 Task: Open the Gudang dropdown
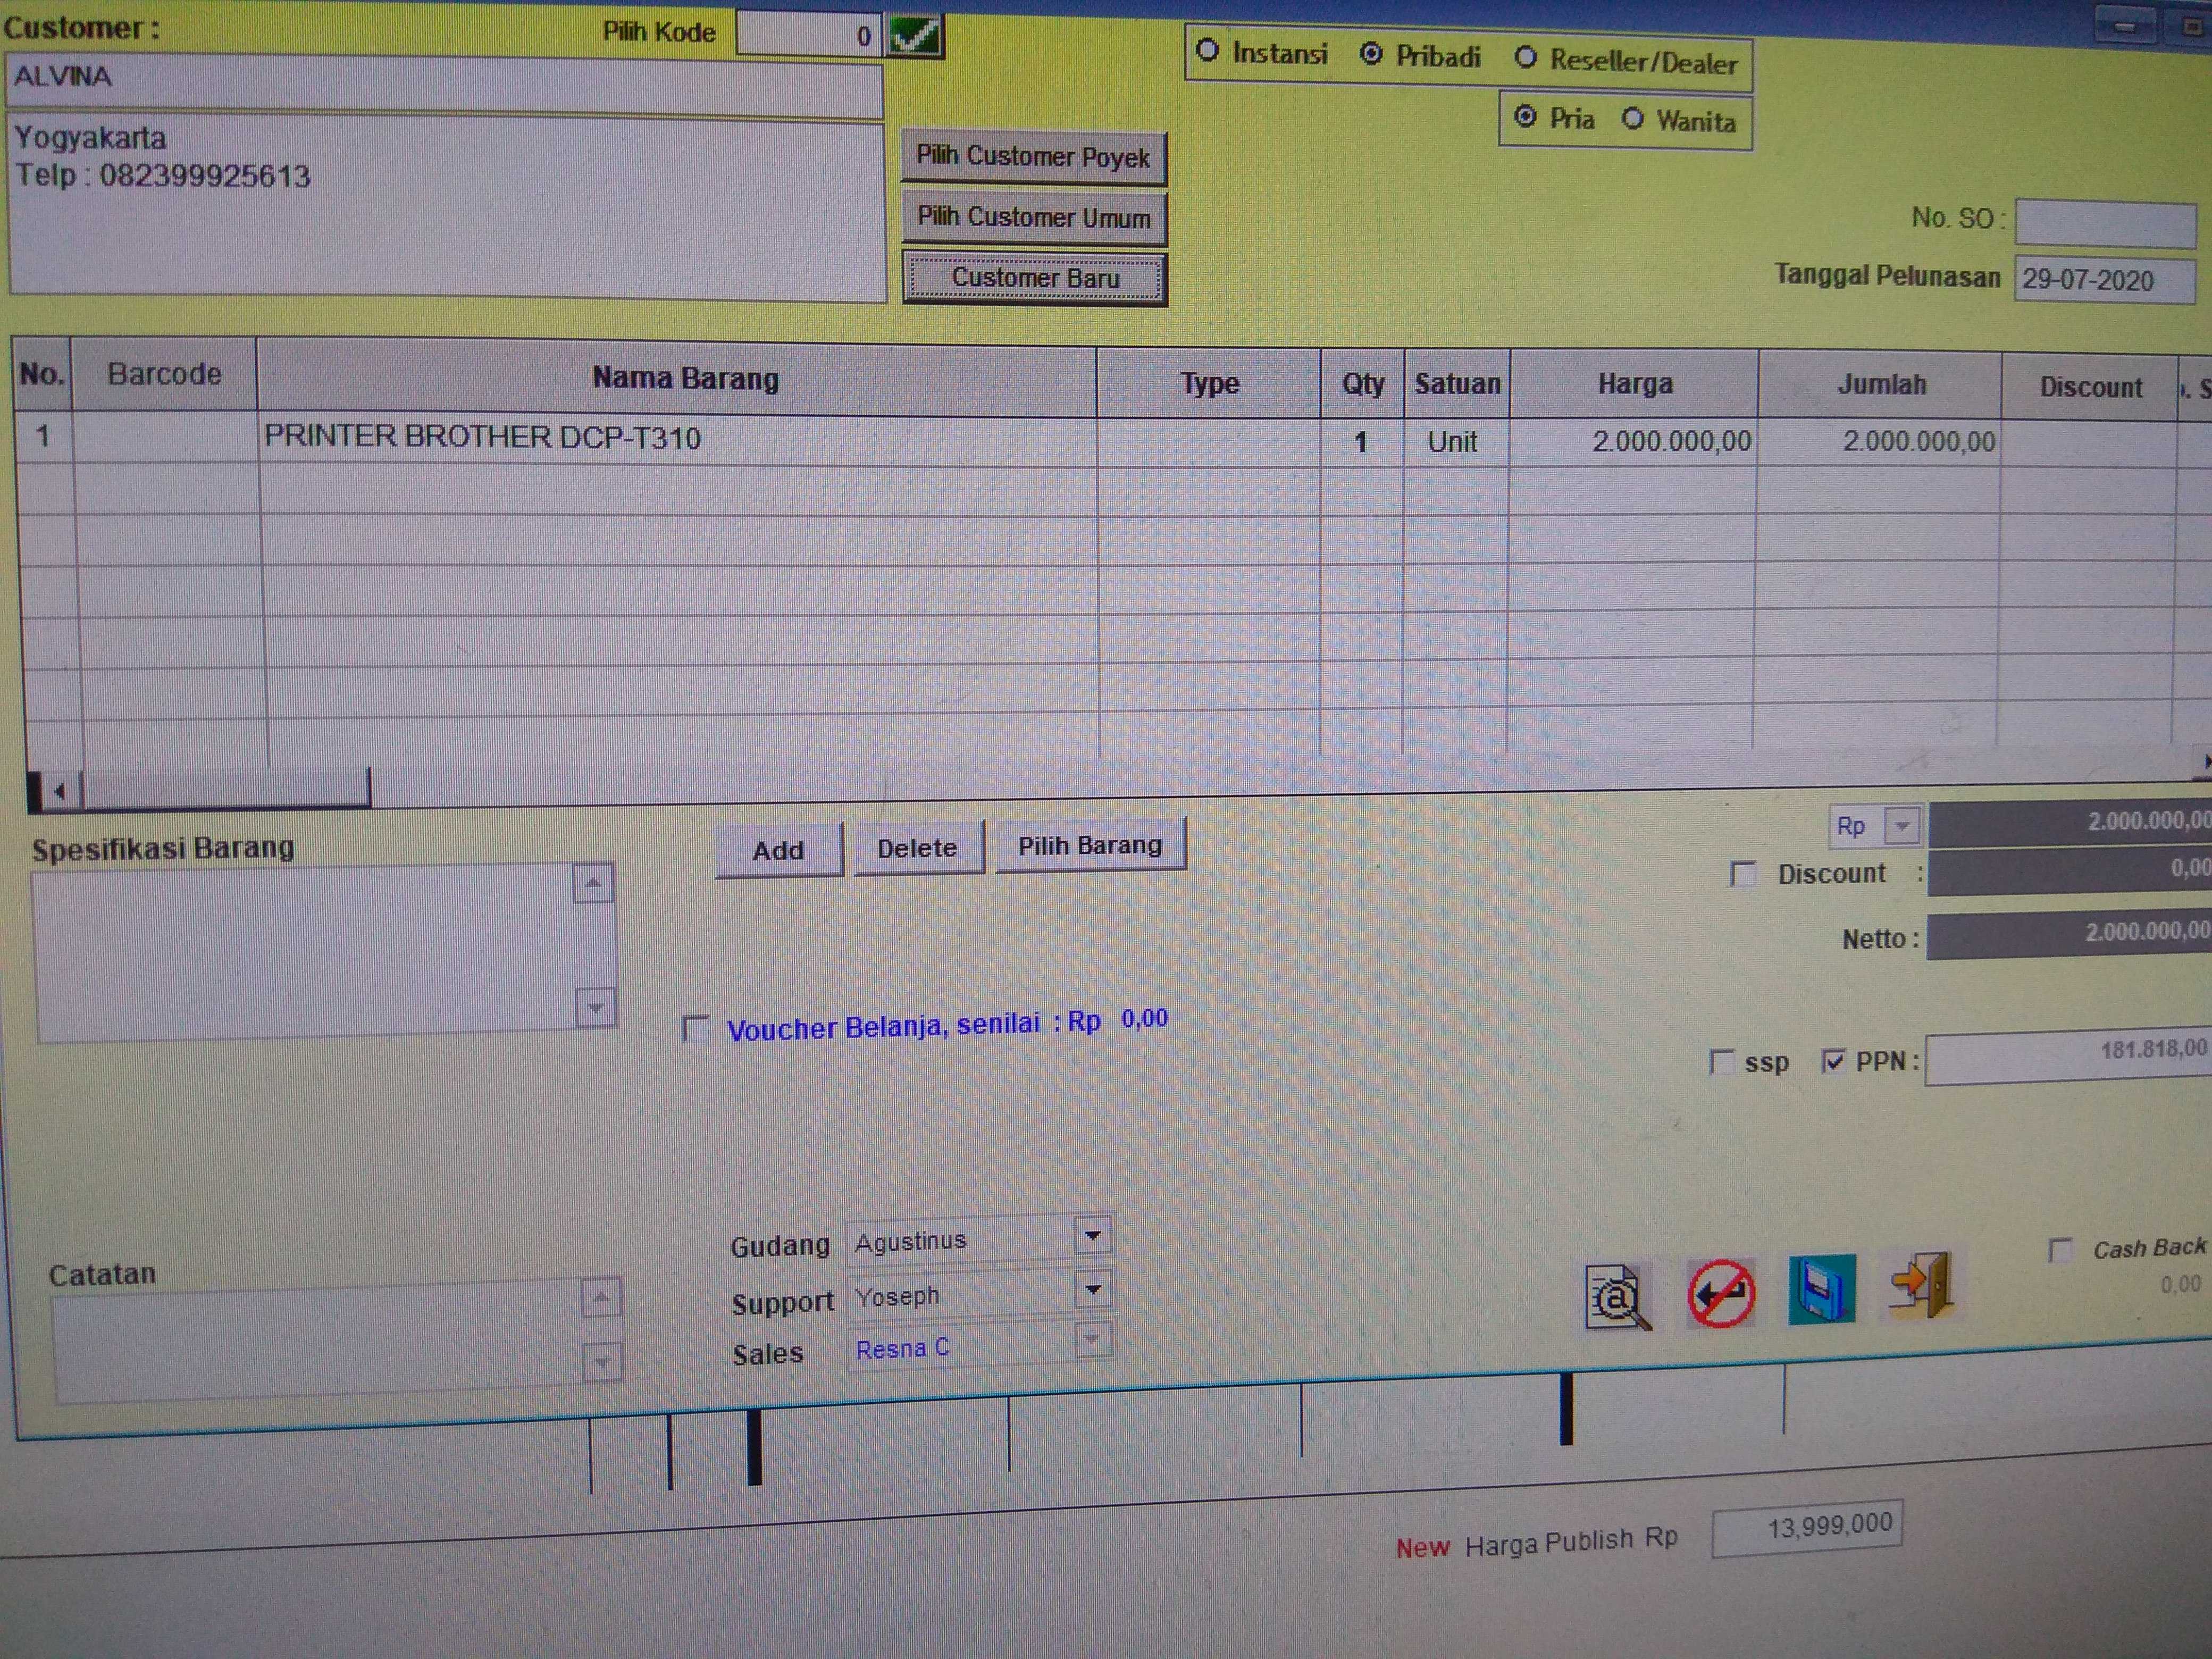click(1093, 1236)
